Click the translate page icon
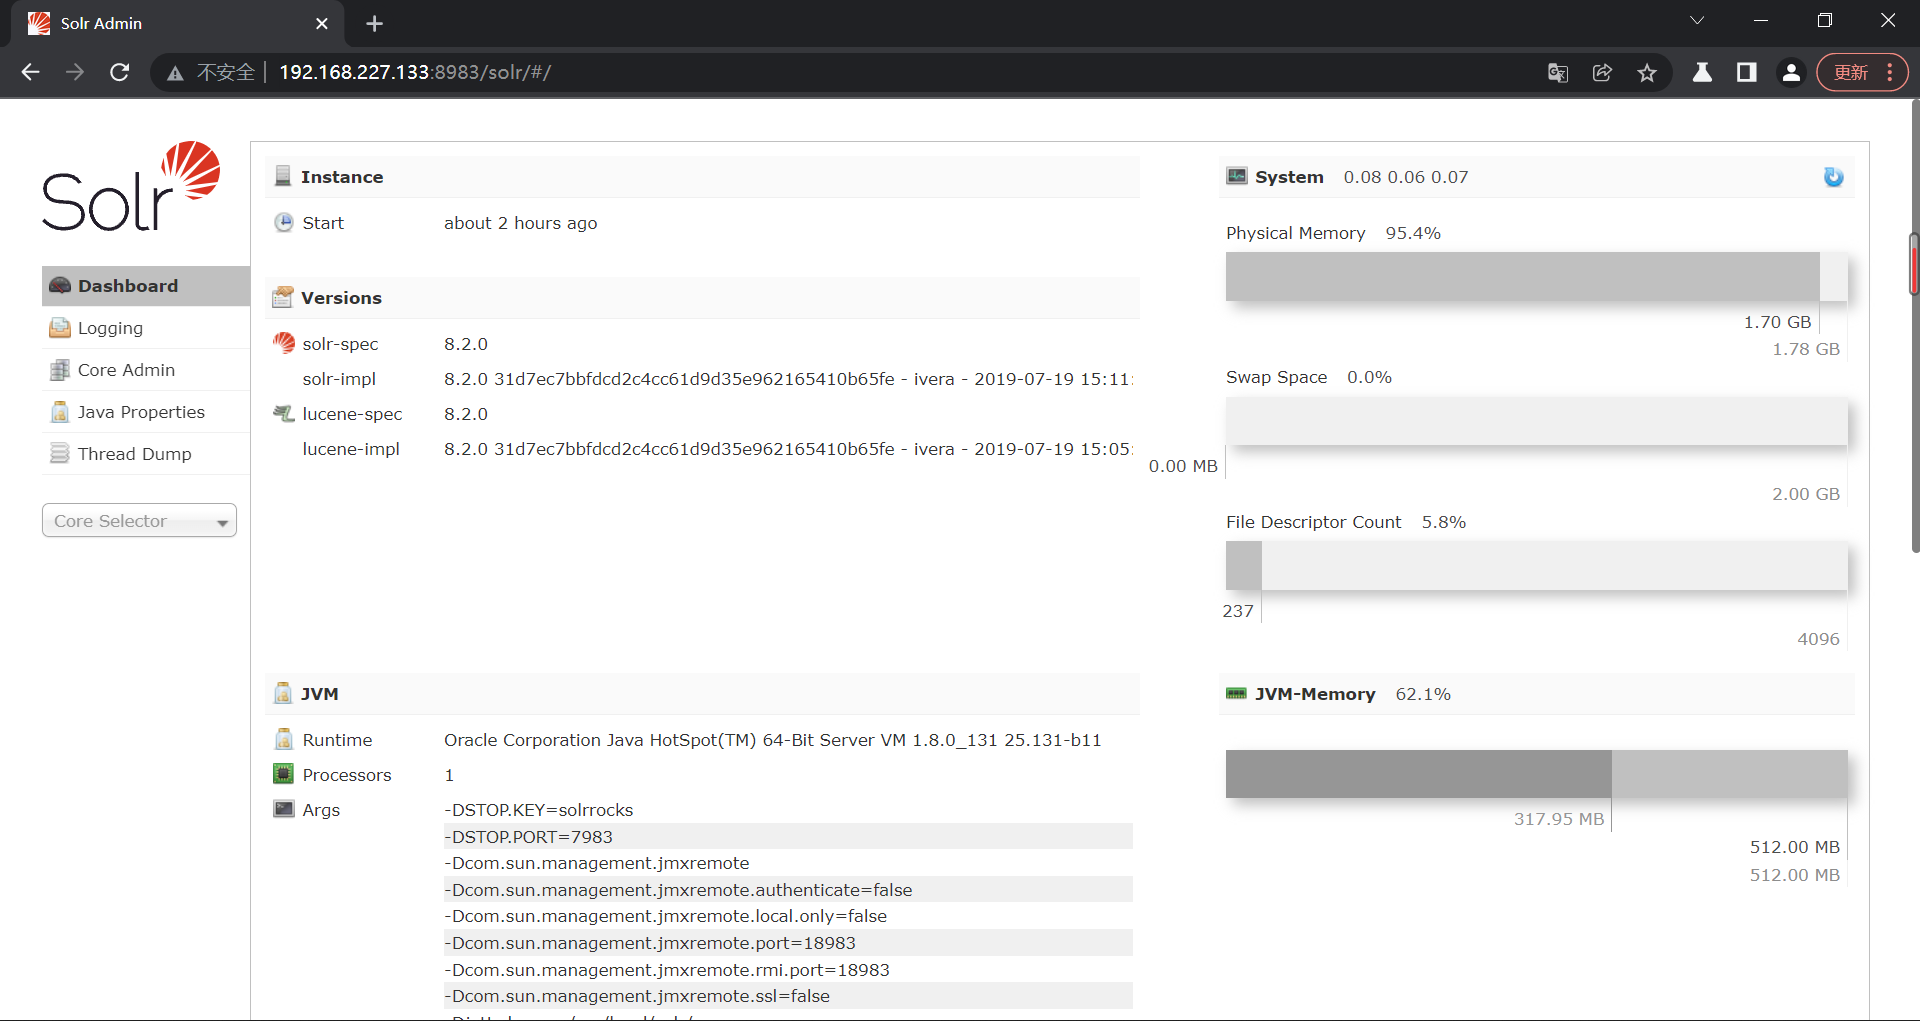 (x=1558, y=72)
